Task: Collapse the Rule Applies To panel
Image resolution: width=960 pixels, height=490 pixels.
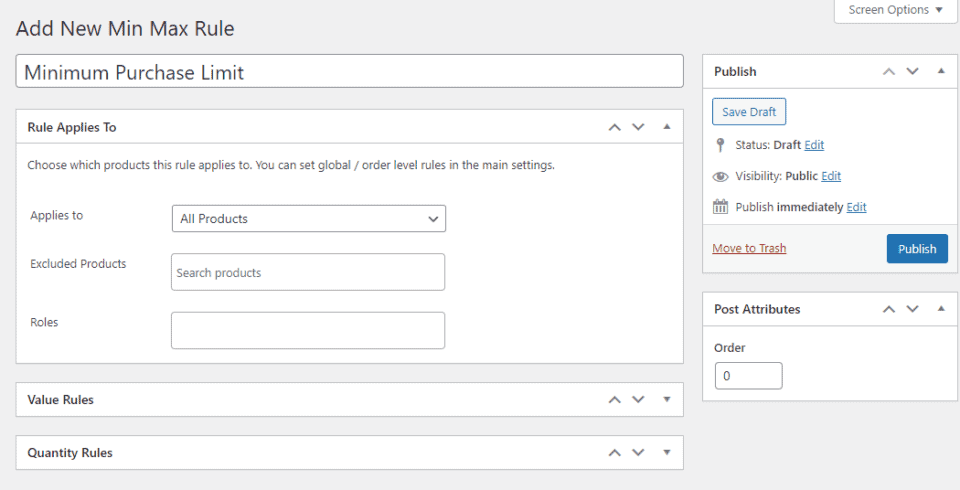Action: tap(667, 127)
